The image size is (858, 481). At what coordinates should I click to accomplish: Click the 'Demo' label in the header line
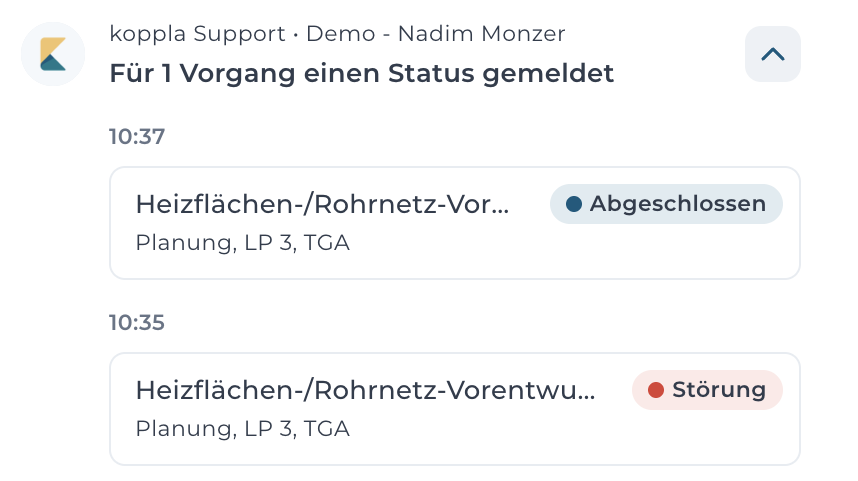pos(340,34)
